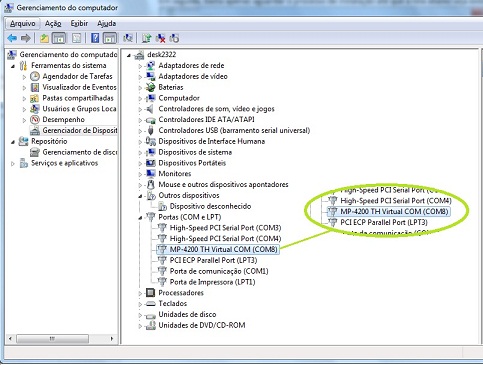Click the Teclados keyboard icon
This screenshot has width=483, height=365.
[151, 304]
